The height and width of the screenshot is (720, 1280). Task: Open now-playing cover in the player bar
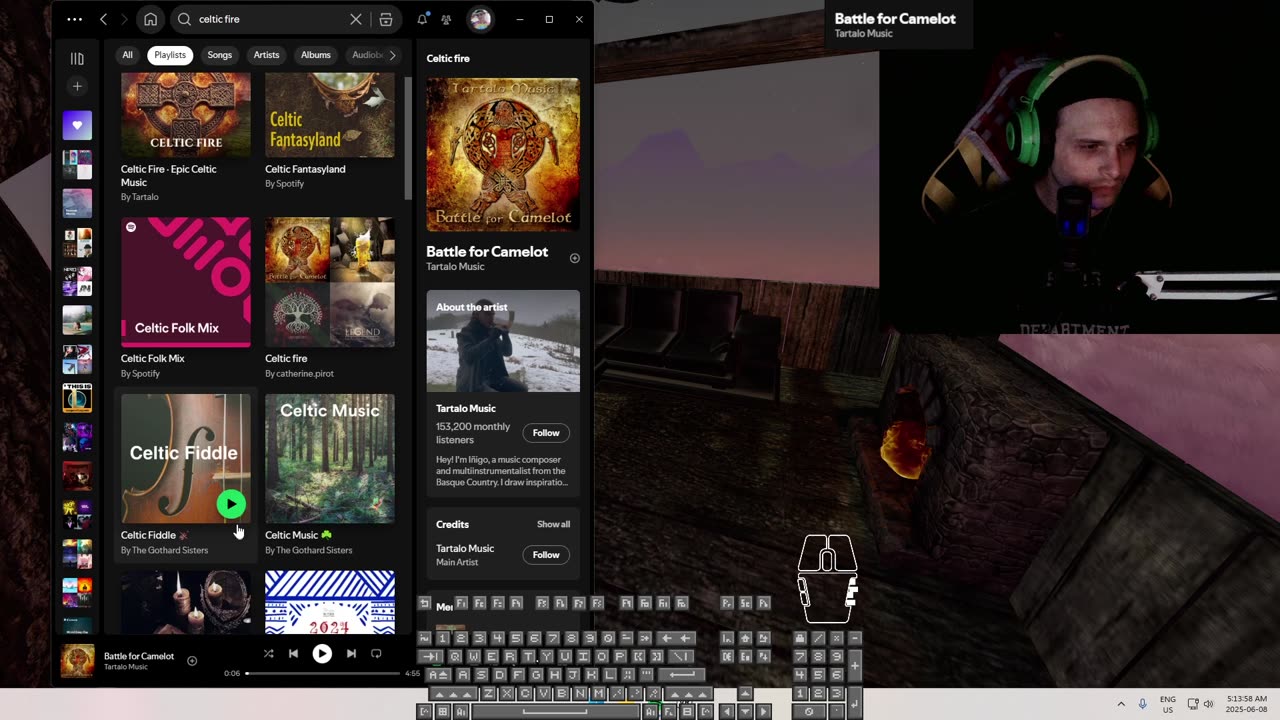(78, 661)
